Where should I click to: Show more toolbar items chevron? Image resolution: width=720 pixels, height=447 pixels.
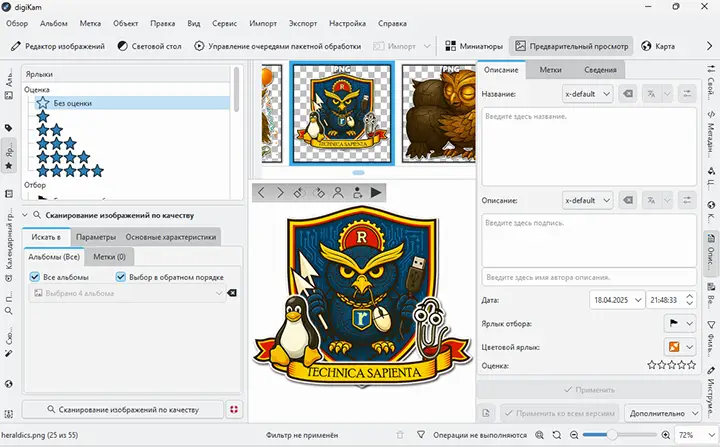tap(709, 46)
